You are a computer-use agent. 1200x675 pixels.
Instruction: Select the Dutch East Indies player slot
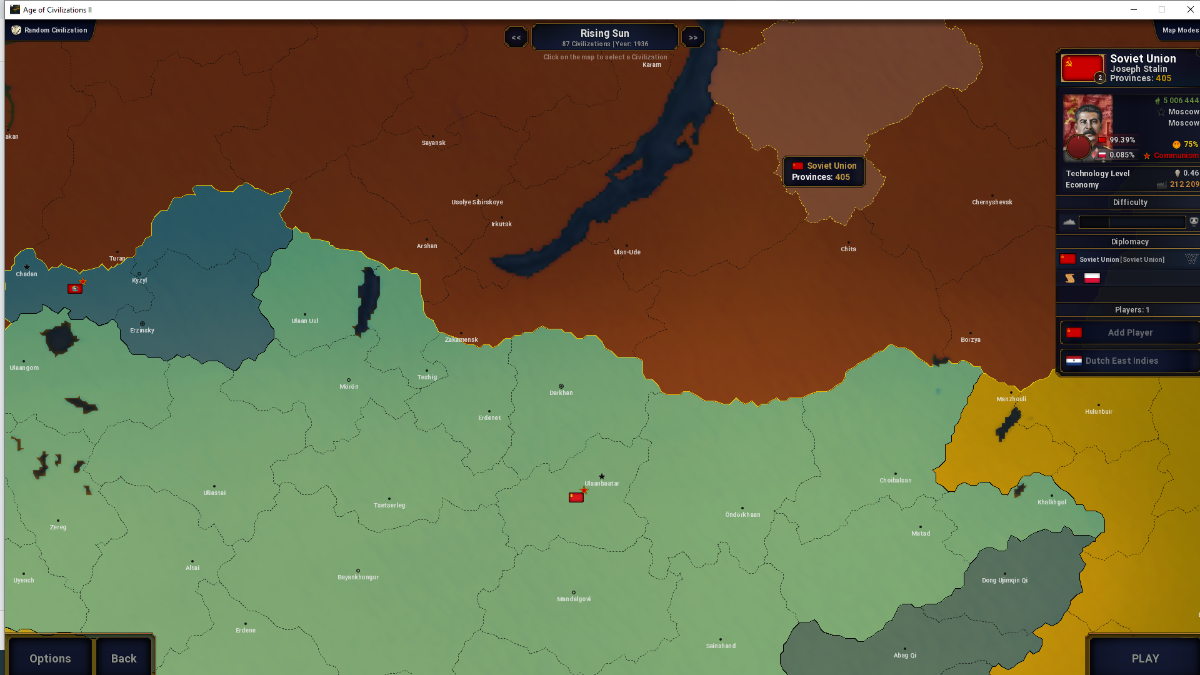tap(1130, 361)
